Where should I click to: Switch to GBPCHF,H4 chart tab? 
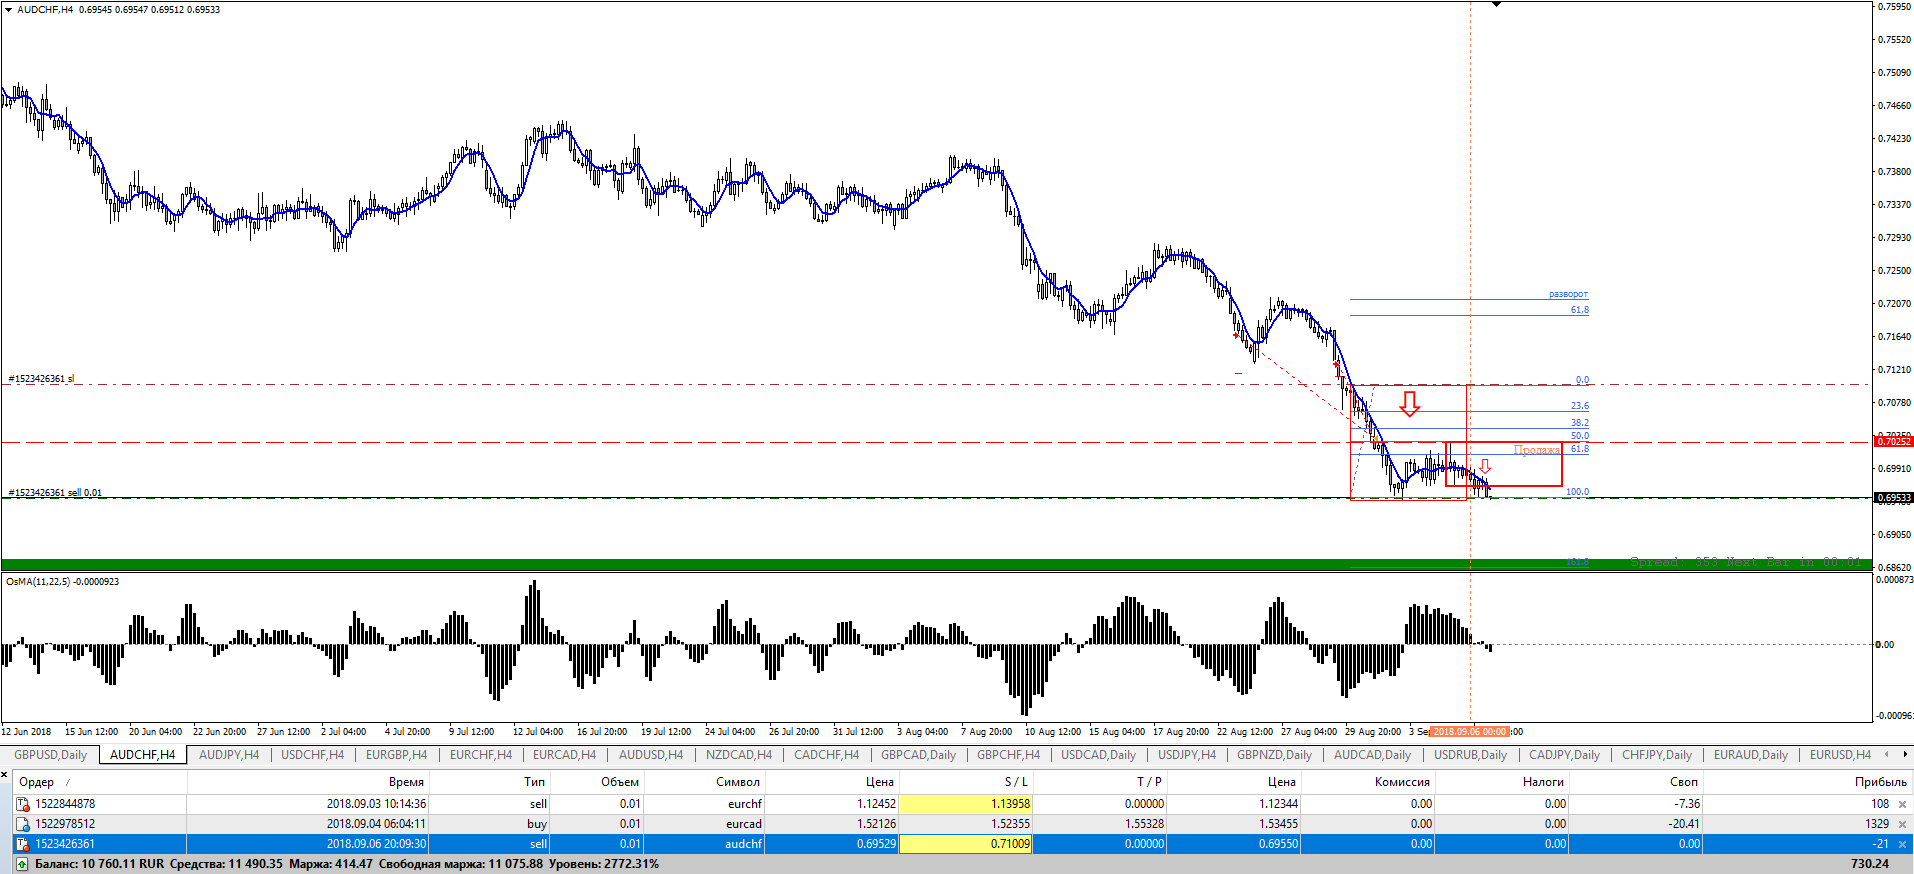(1008, 755)
